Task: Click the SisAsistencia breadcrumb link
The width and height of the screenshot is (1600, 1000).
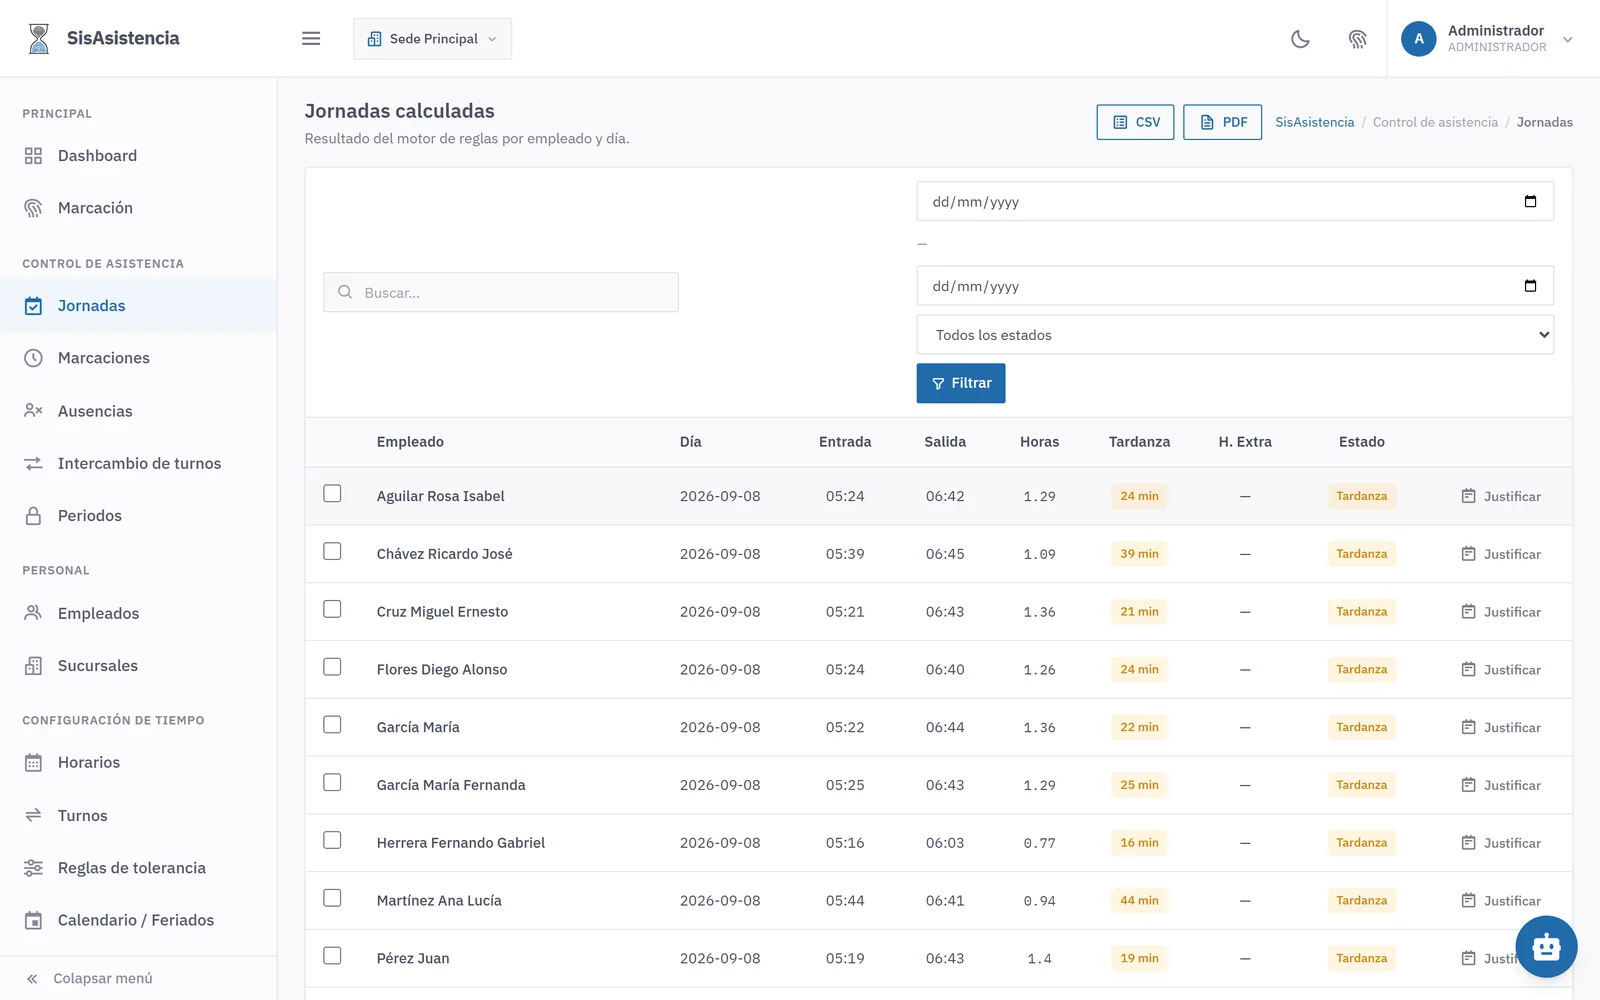Action: pos(1314,122)
